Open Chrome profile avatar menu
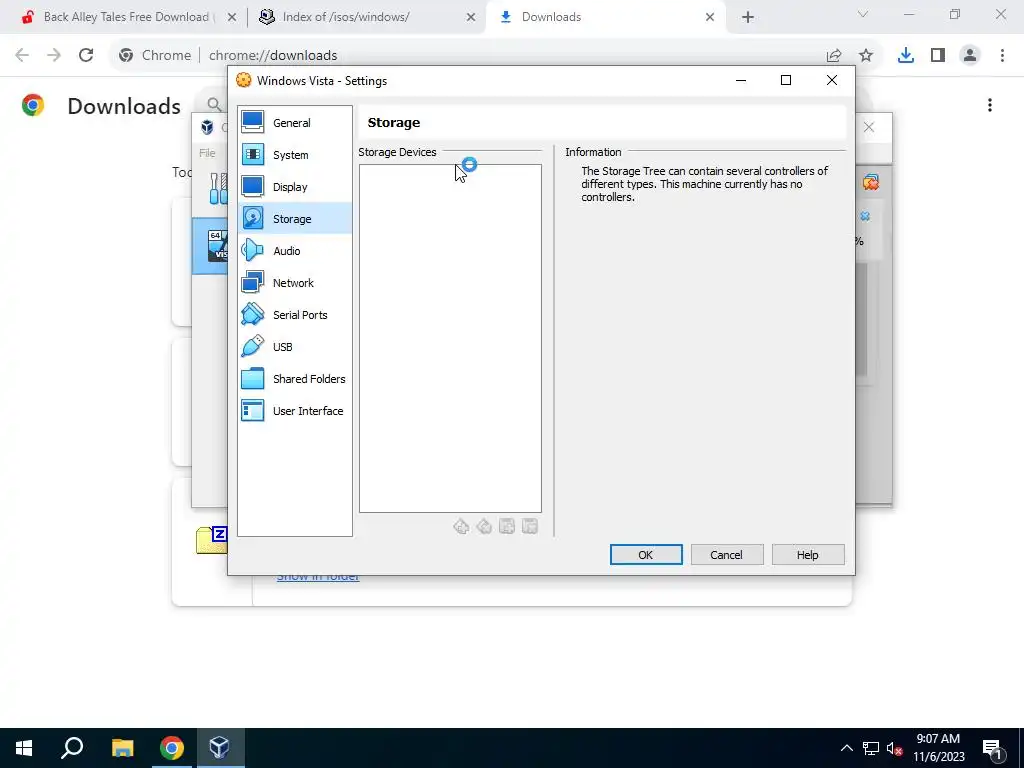Screen dimensions: 1024x768 tap(970, 55)
